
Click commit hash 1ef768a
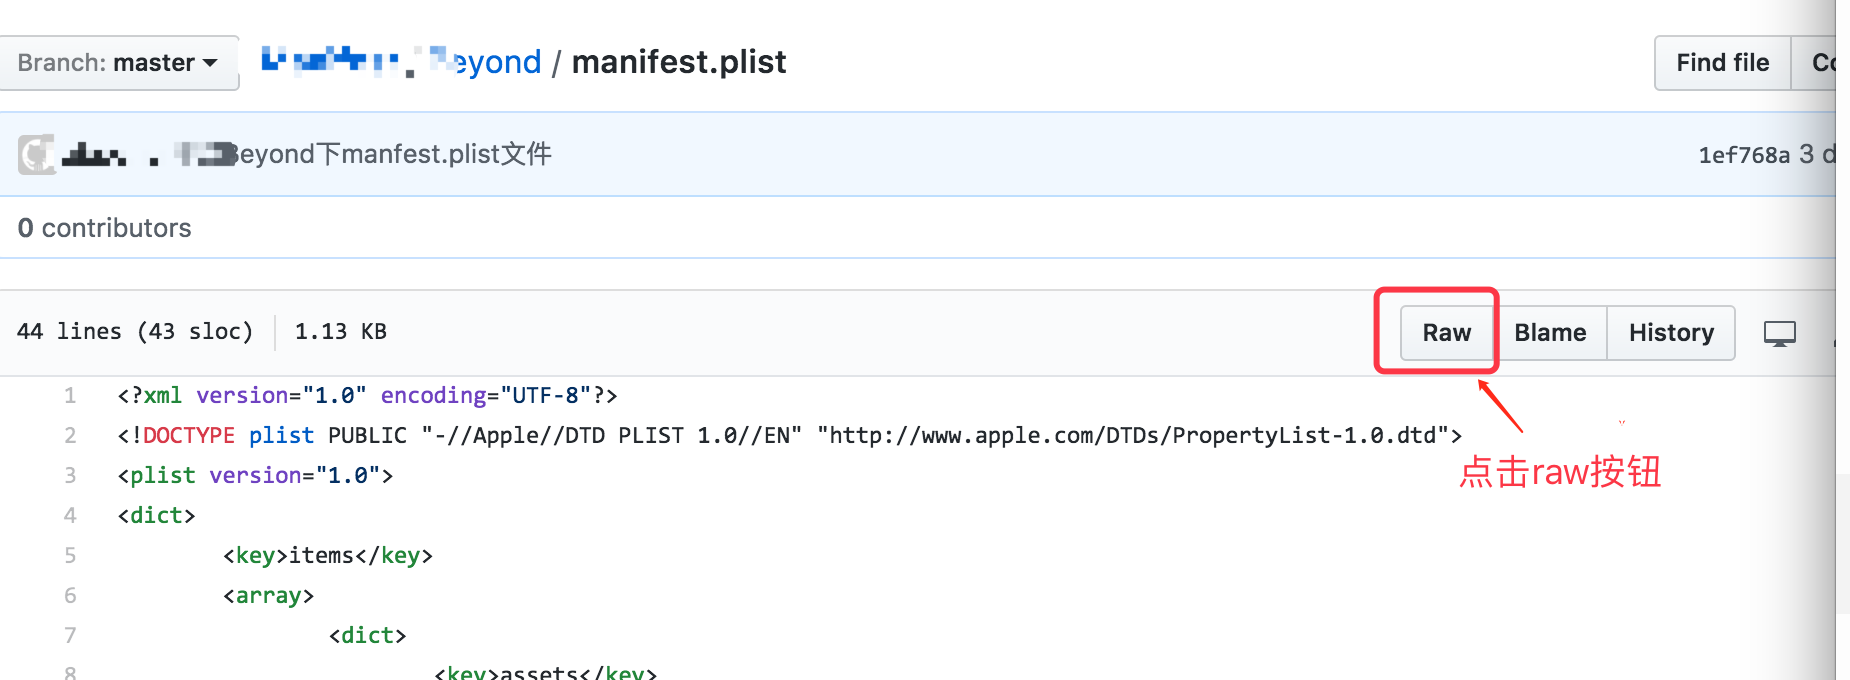point(1744,155)
